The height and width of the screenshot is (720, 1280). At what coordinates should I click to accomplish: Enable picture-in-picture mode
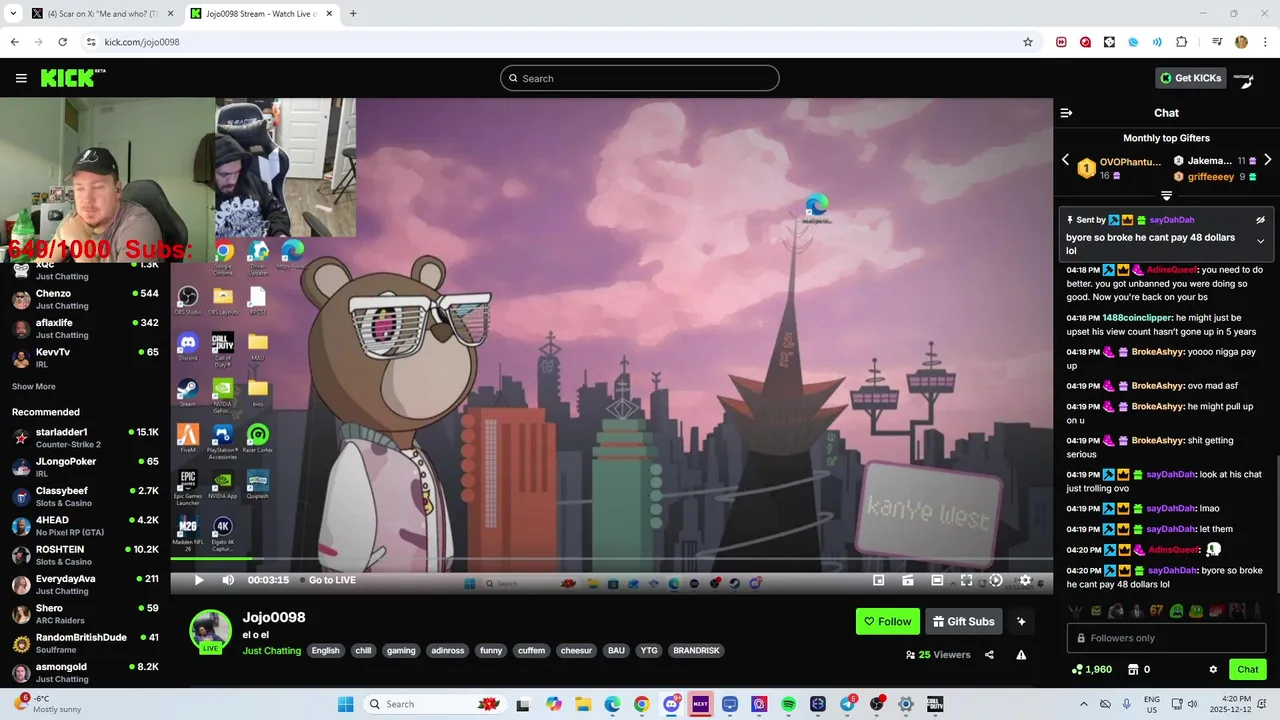(878, 580)
